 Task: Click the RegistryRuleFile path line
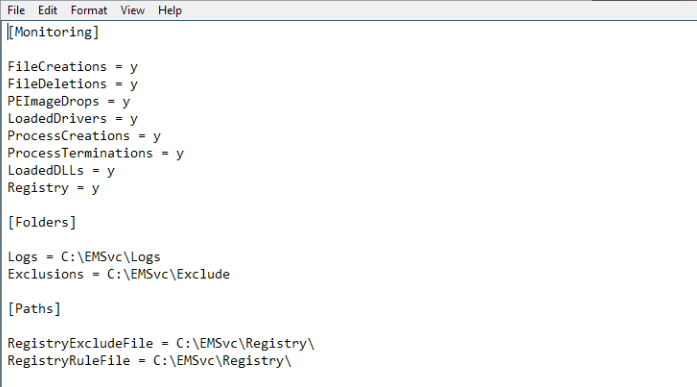(x=149, y=361)
